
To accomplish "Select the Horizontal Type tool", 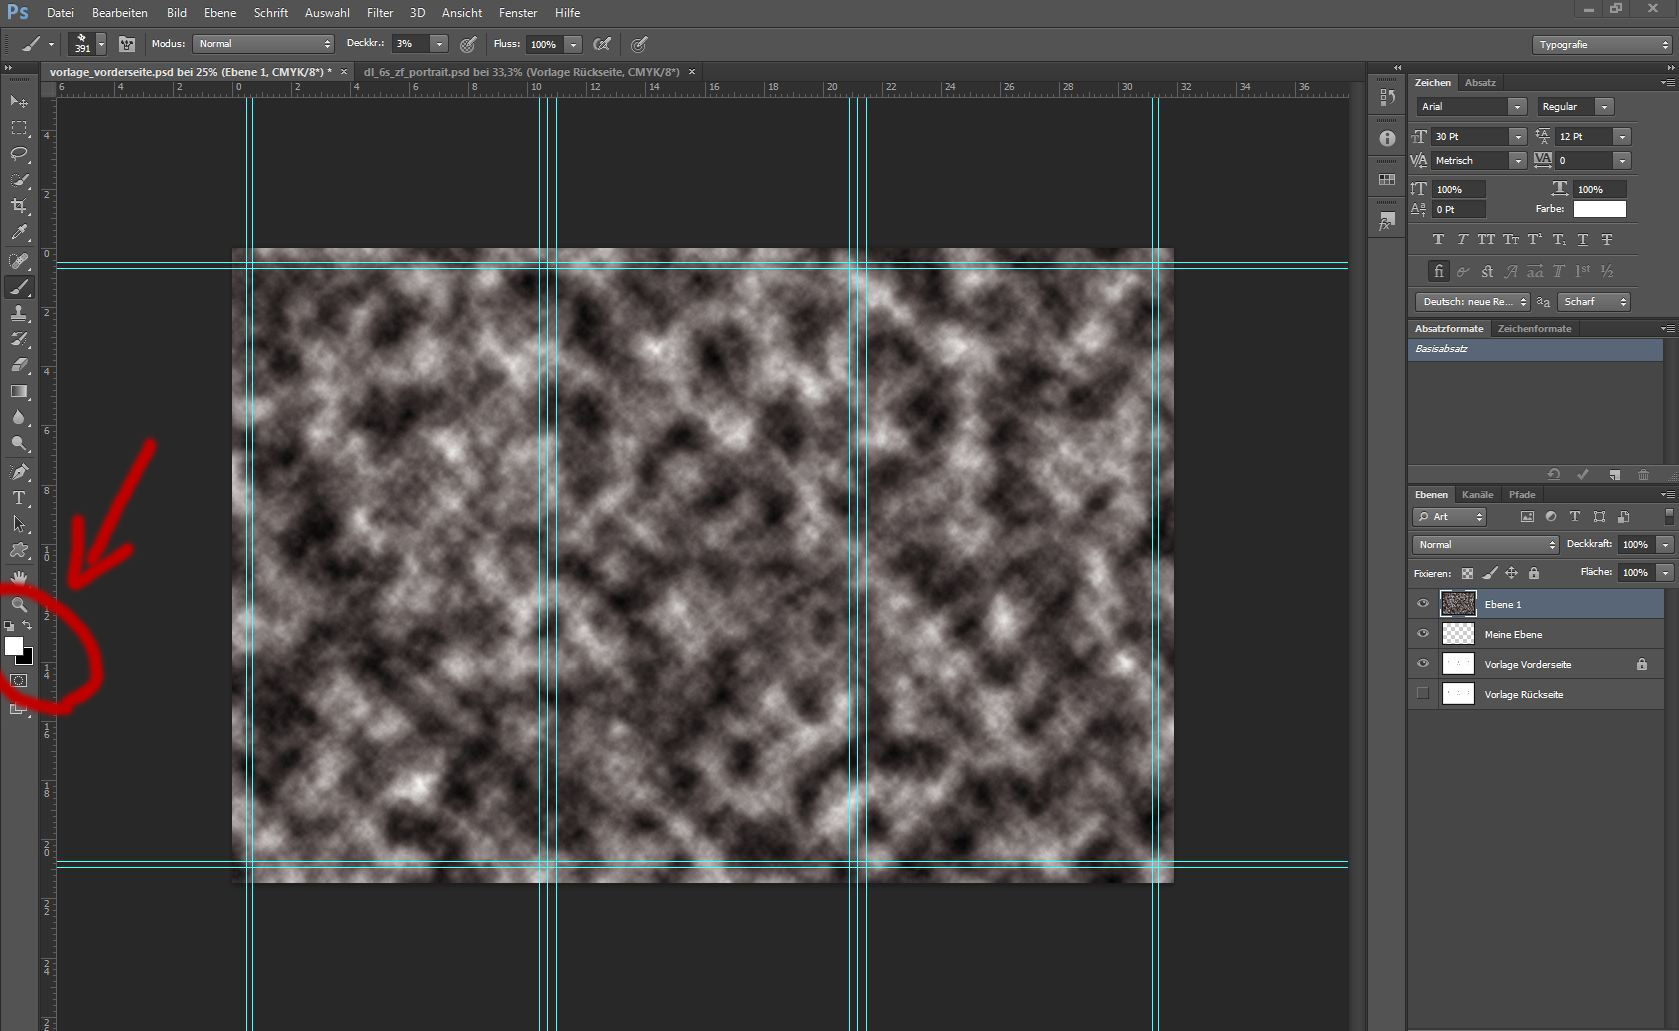I will [x=19, y=498].
